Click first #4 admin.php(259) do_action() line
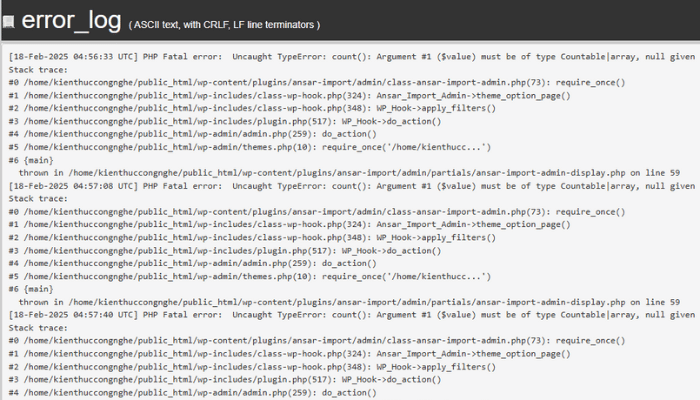Screen dimensions: 700x400 pos(192,134)
